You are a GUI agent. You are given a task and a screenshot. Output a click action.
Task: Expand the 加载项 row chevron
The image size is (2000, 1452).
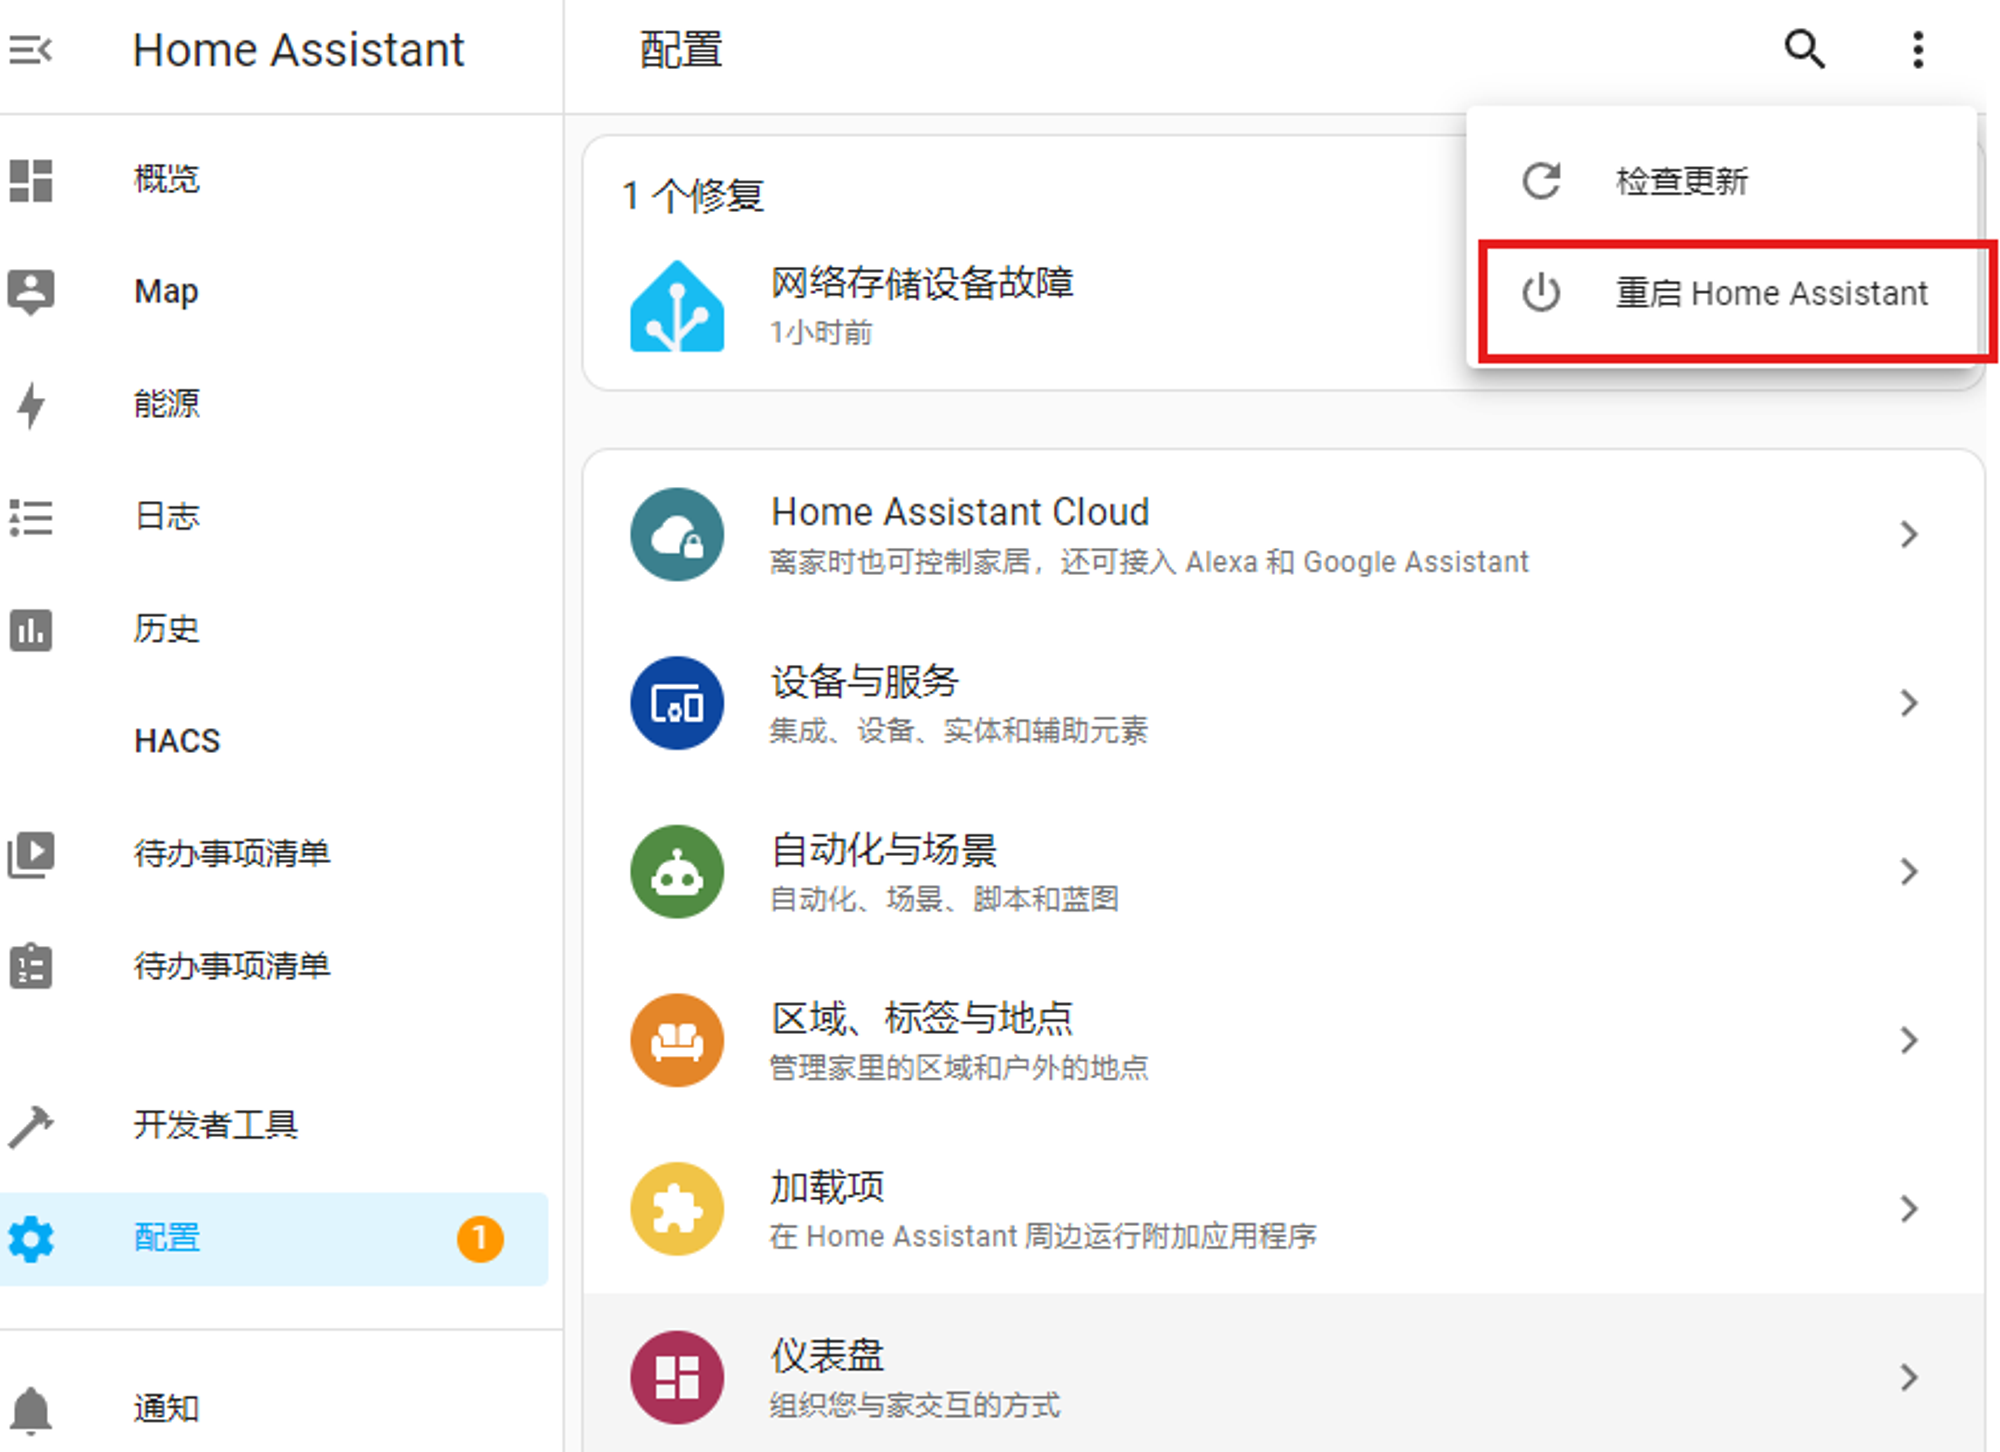(1908, 1208)
